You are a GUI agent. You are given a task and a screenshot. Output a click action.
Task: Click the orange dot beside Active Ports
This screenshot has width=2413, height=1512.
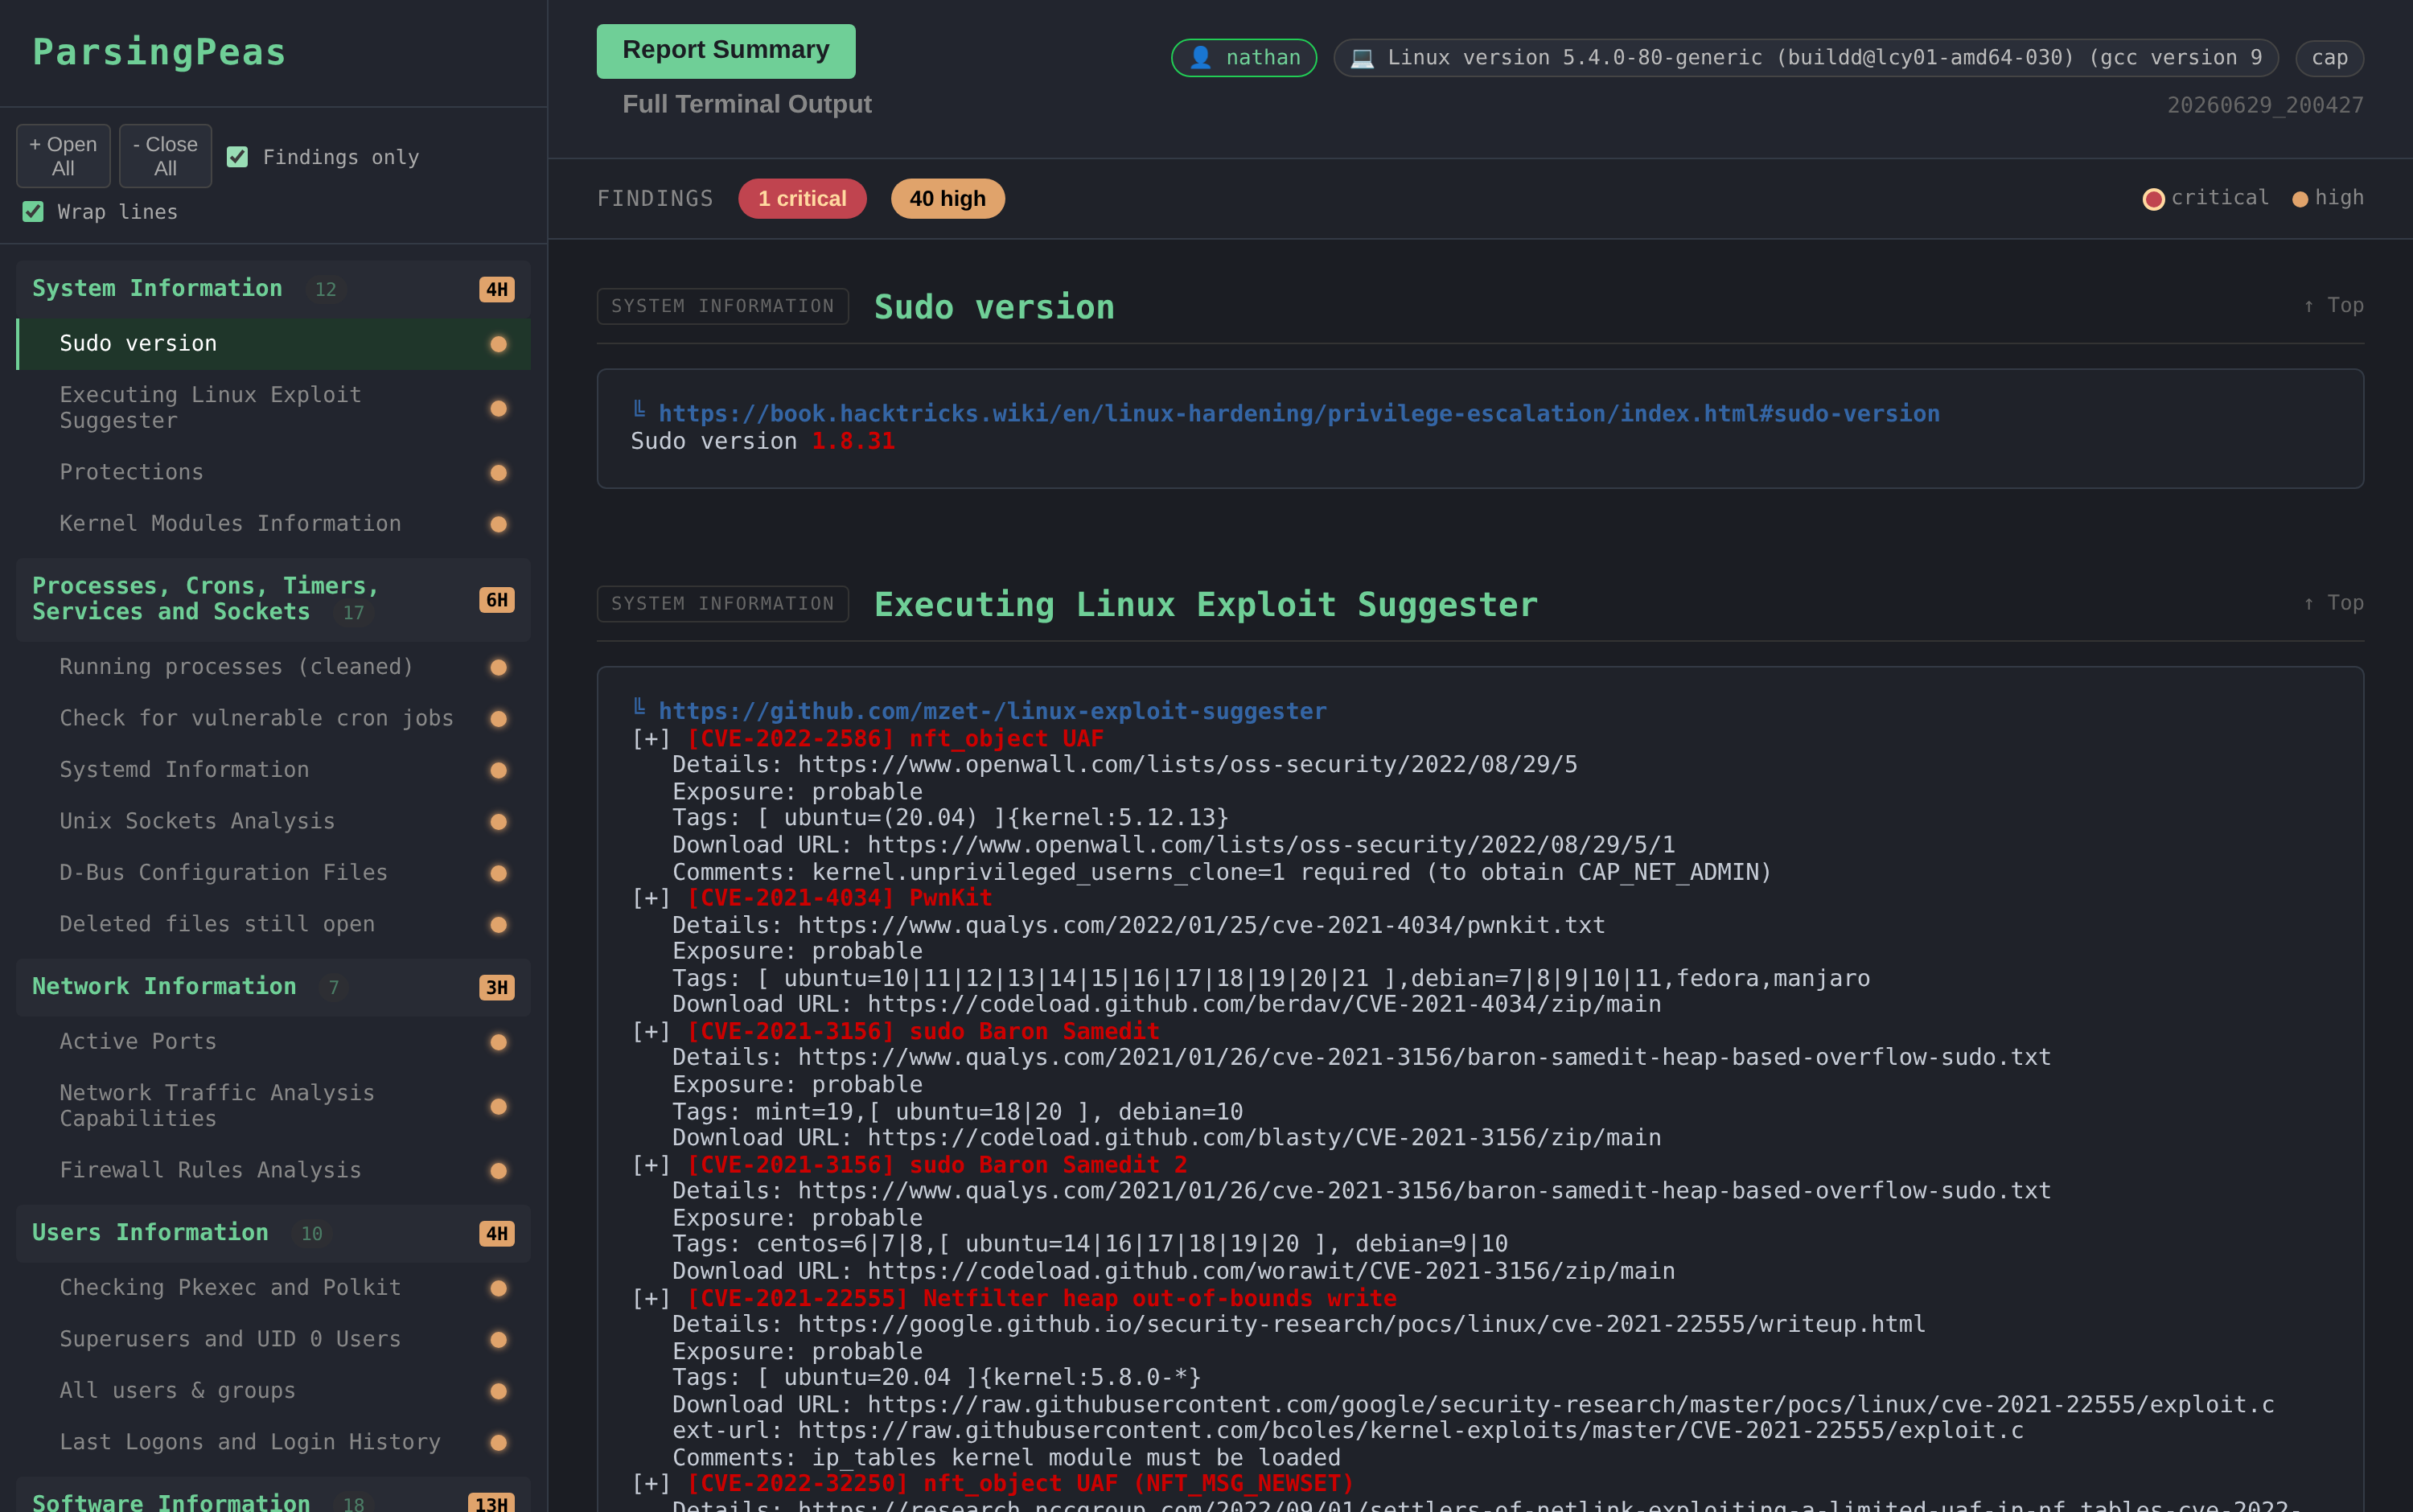point(498,1043)
